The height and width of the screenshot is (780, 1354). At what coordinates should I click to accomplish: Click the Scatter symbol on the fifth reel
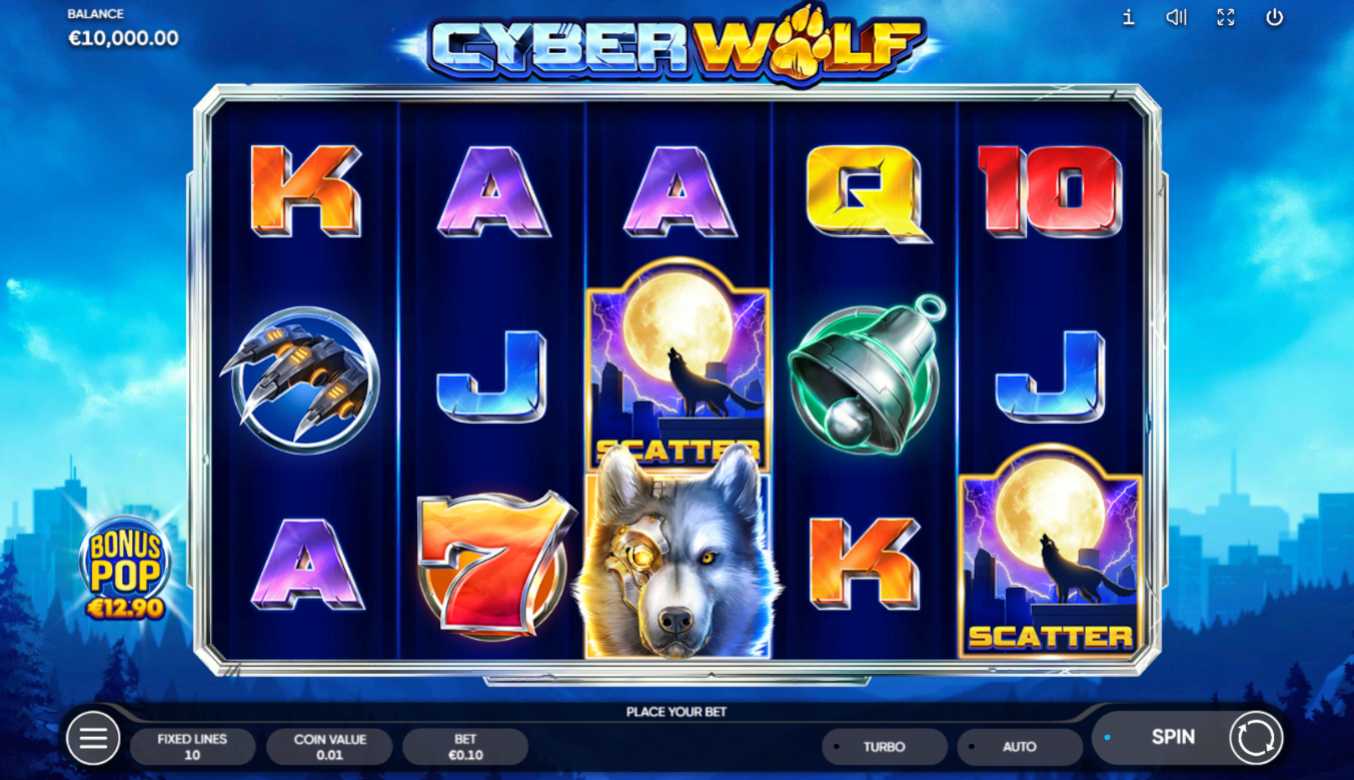[1050, 551]
